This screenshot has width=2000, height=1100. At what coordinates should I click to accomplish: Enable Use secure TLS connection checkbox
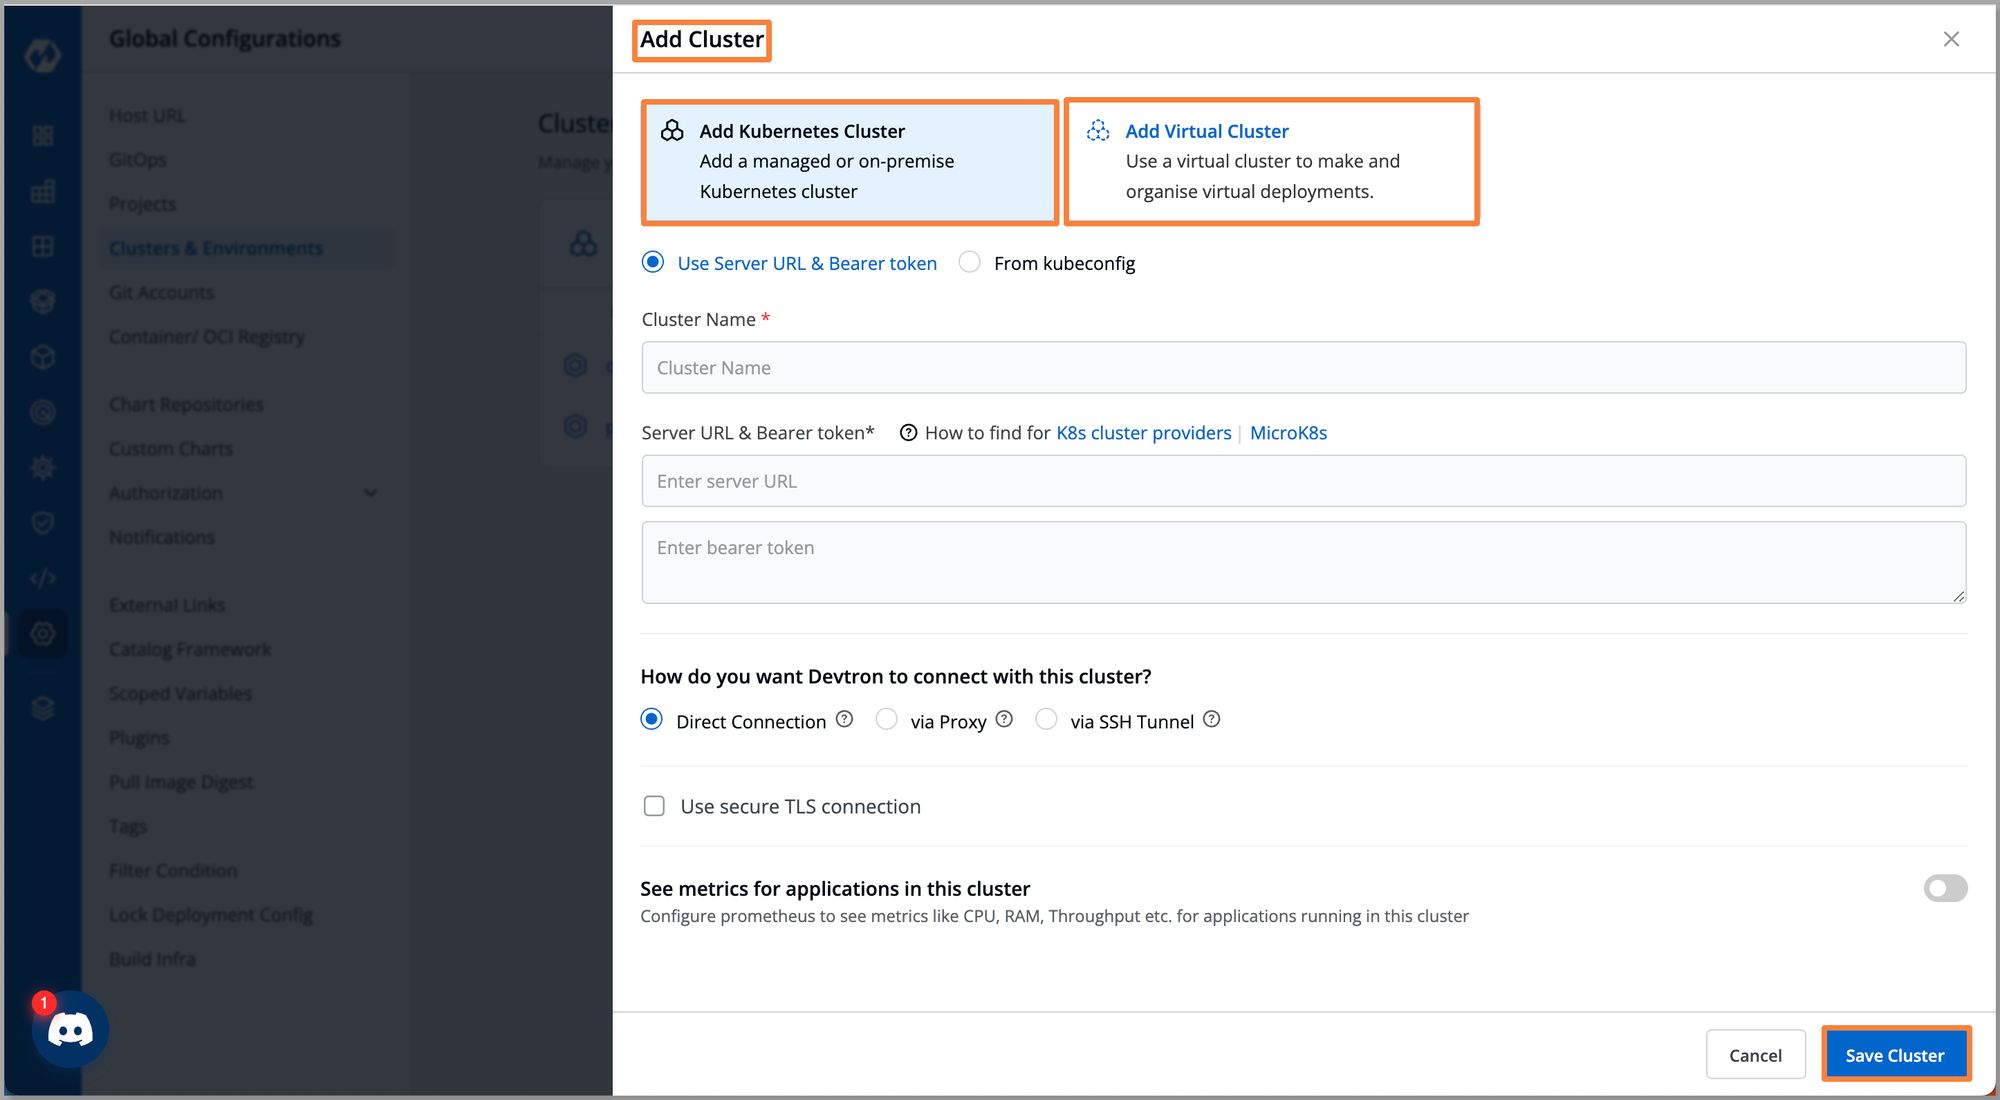[x=654, y=807]
